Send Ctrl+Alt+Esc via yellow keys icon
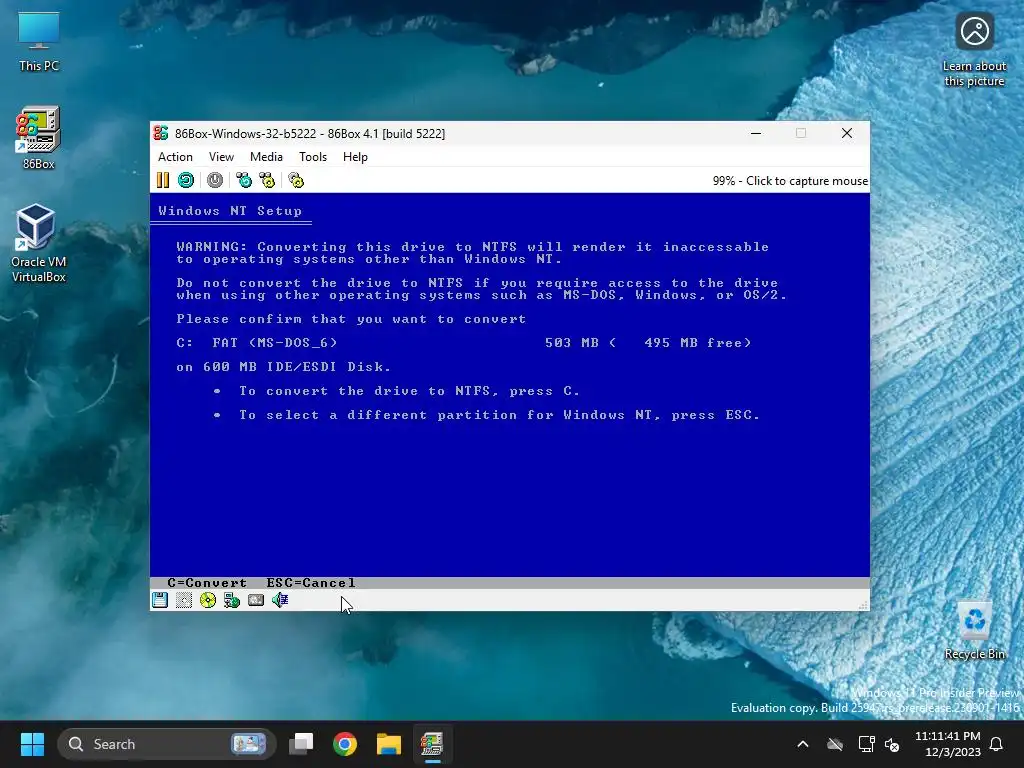This screenshot has width=1024, height=768. (267, 180)
